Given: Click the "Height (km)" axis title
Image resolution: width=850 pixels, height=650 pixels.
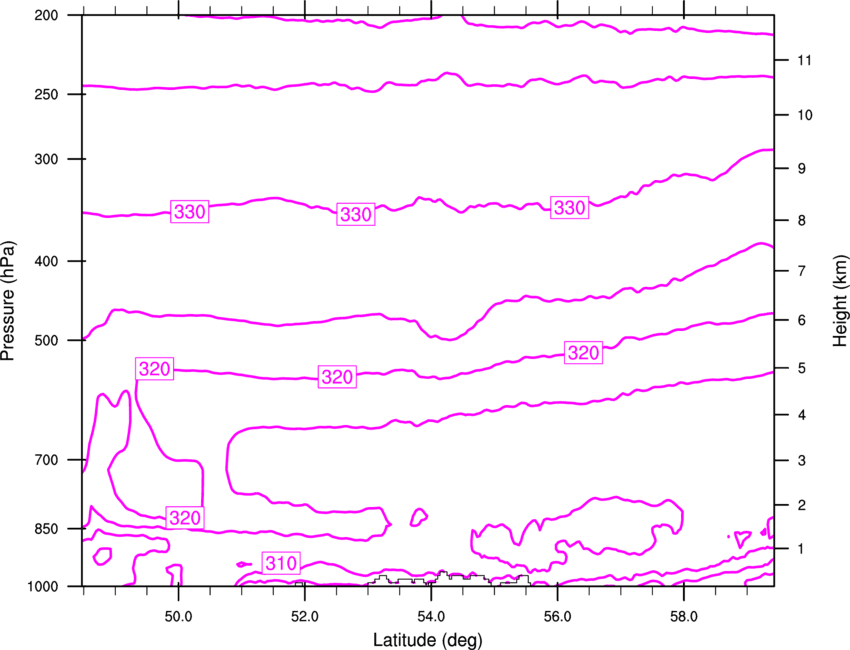Looking at the screenshot, I should point(840,300).
